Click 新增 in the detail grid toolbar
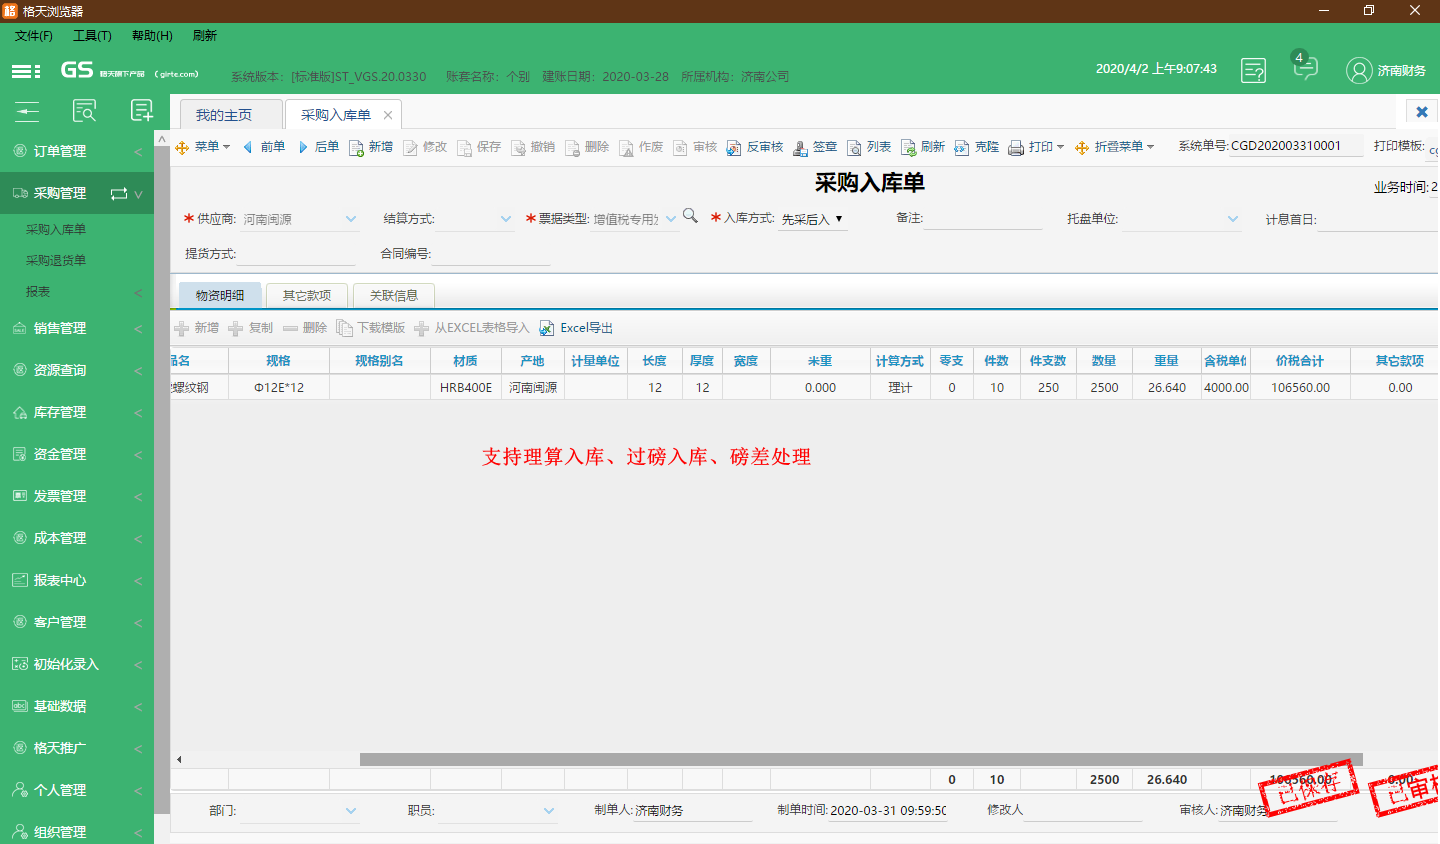The width and height of the screenshot is (1440, 844). tap(196, 328)
